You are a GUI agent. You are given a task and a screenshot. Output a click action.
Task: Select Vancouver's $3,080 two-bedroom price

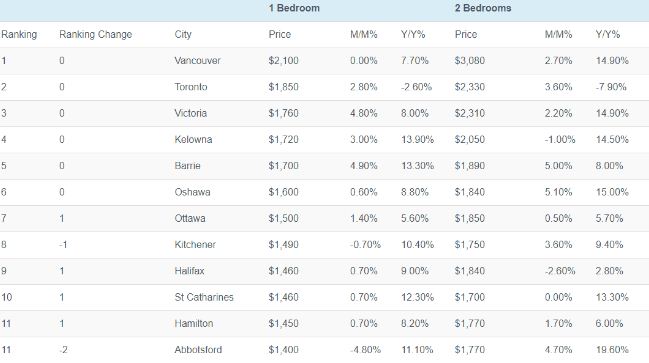coord(470,61)
